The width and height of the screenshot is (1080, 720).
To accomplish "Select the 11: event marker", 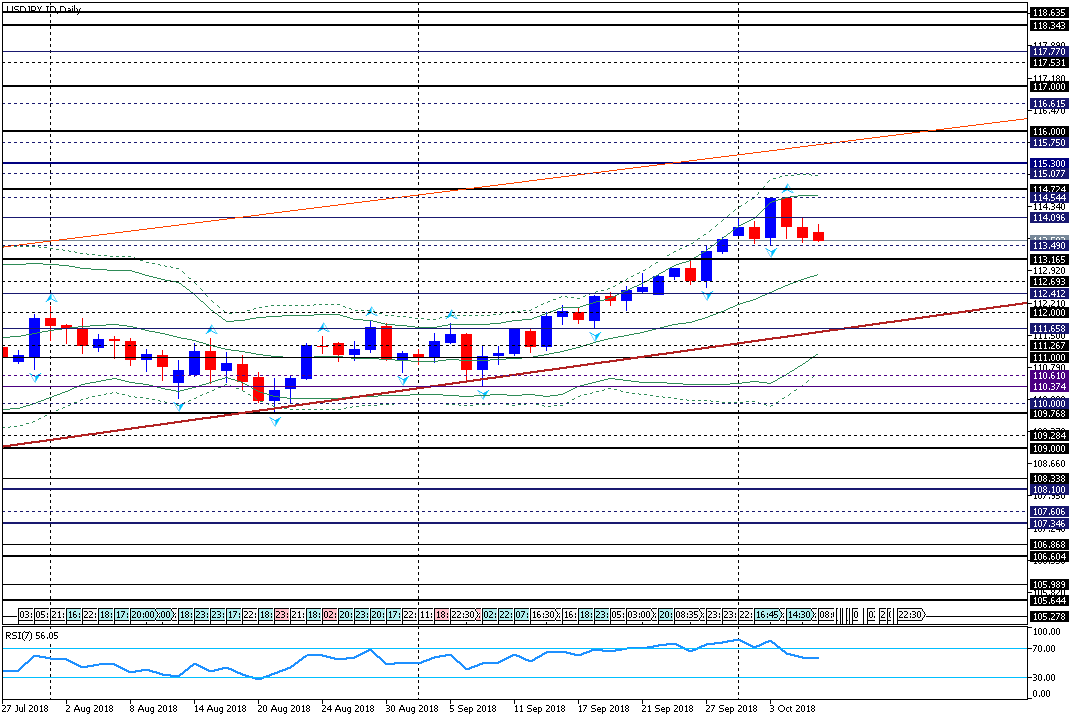I will point(426,615).
